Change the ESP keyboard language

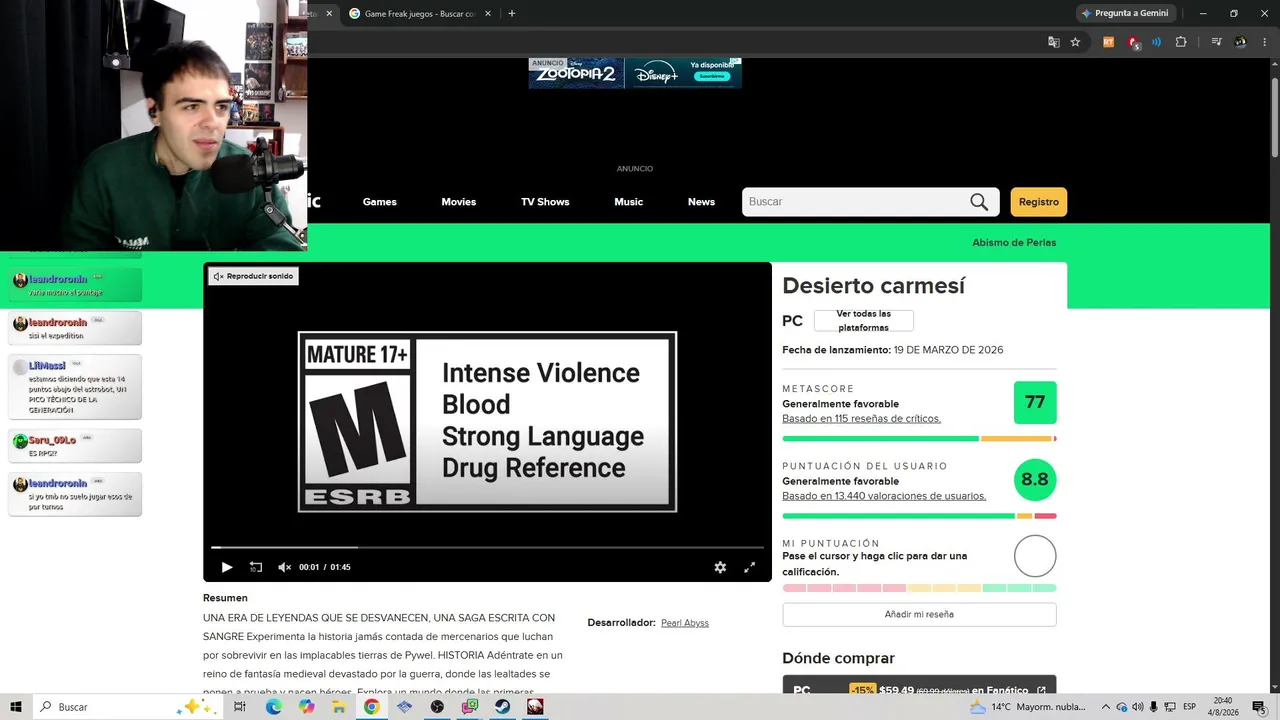point(1190,707)
